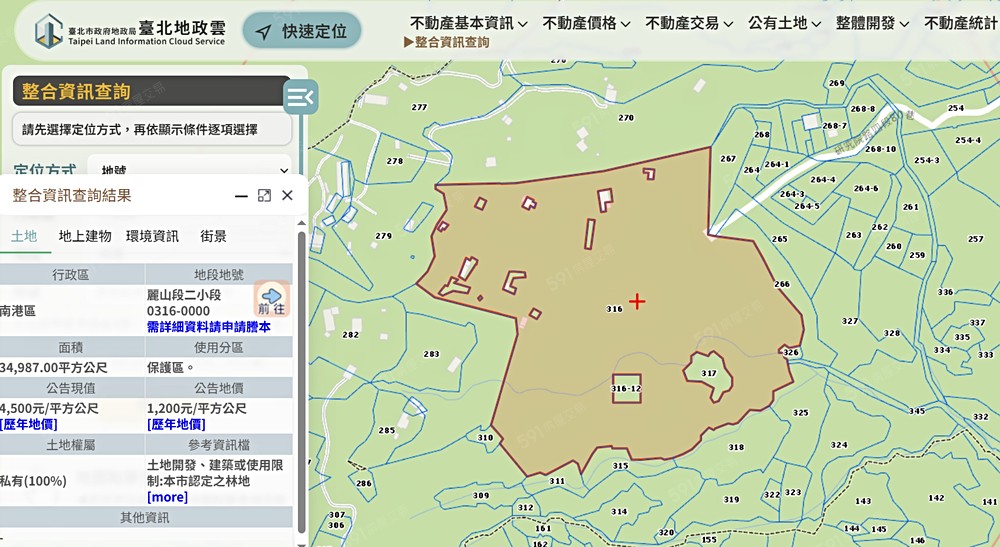Click 需詳細資料請申請謄本 link
The image size is (1000, 547).
coord(208,326)
